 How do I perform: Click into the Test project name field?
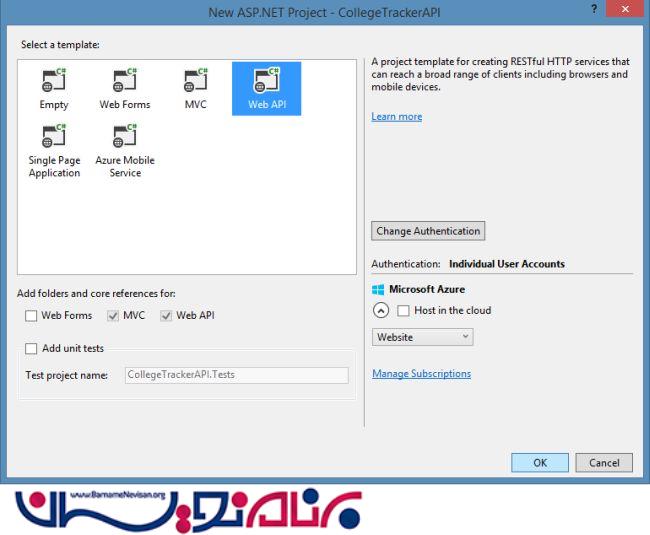point(236,376)
